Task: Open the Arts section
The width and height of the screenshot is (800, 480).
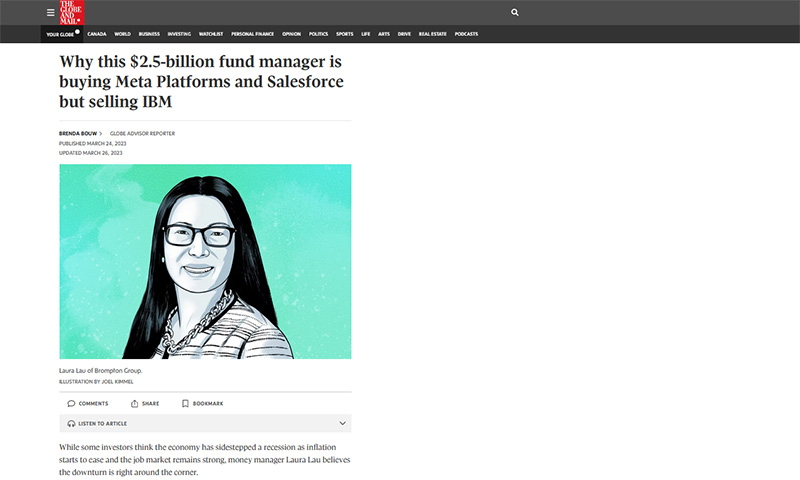Action: [x=384, y=34]
